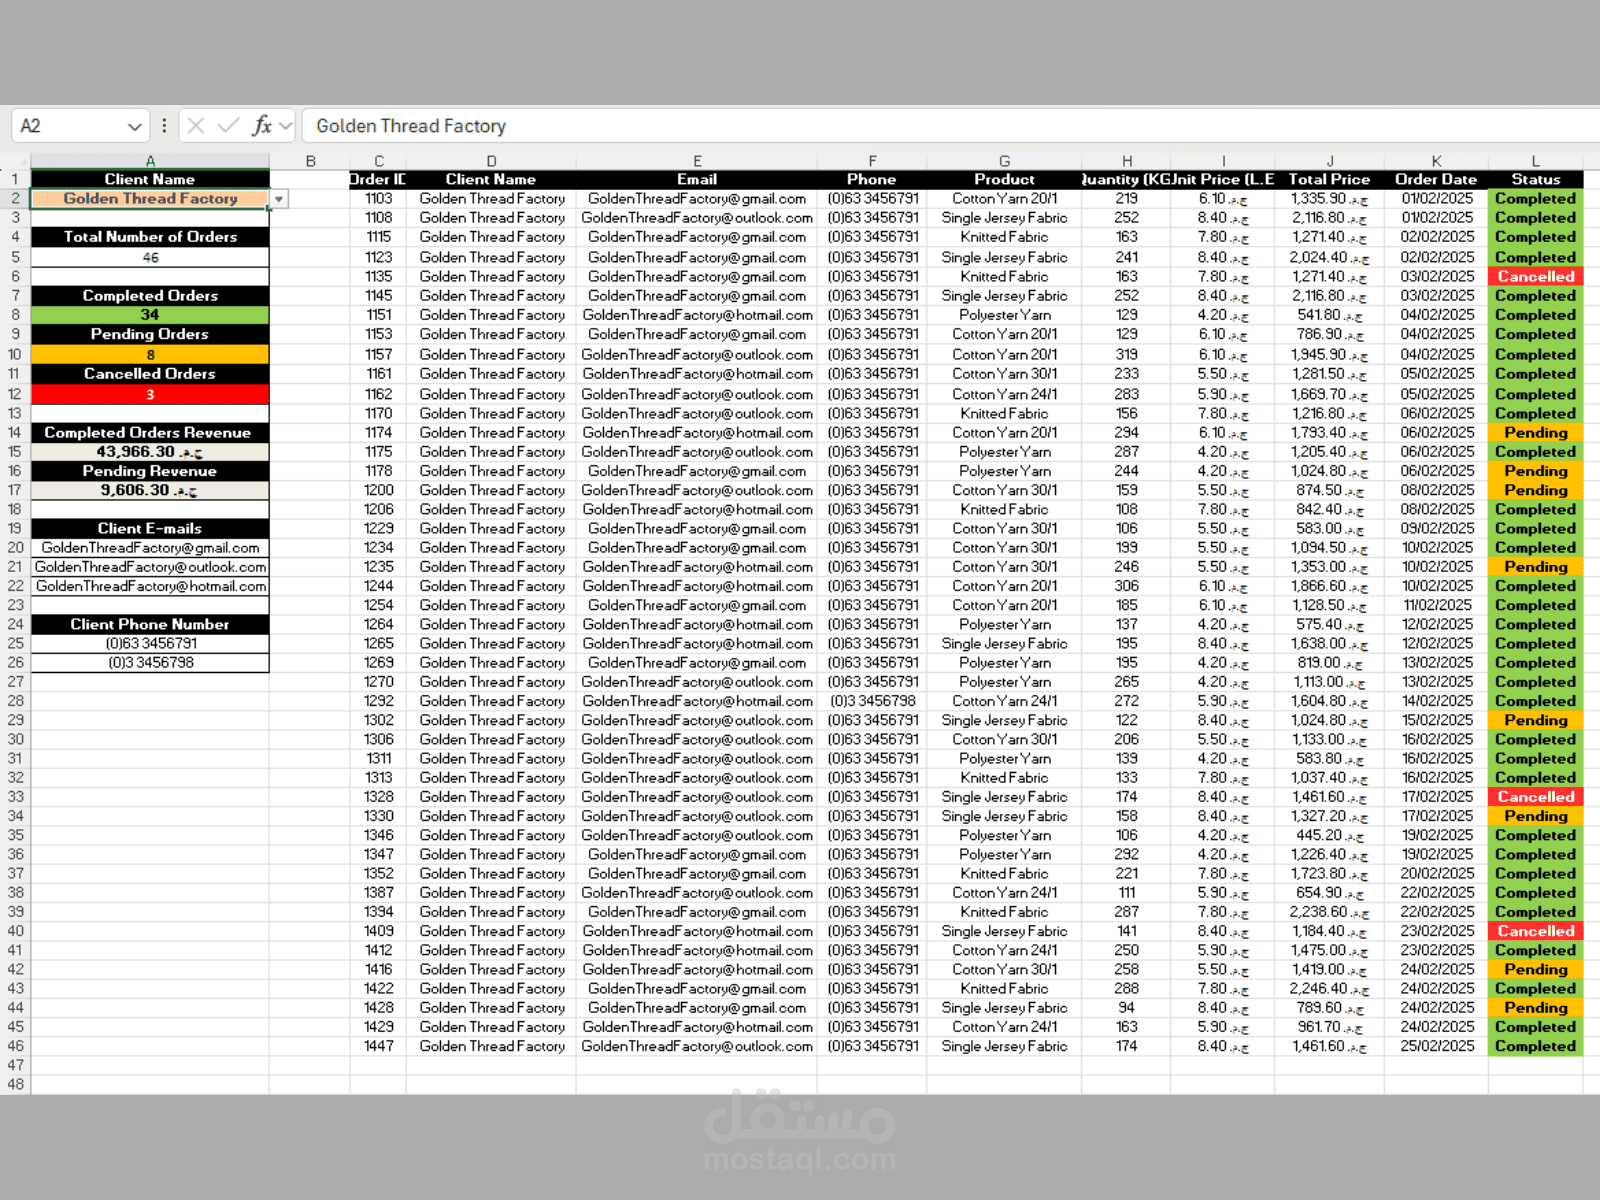
Task: Select the green Completed Orders count cell showing 34
Action: point(150,314)
